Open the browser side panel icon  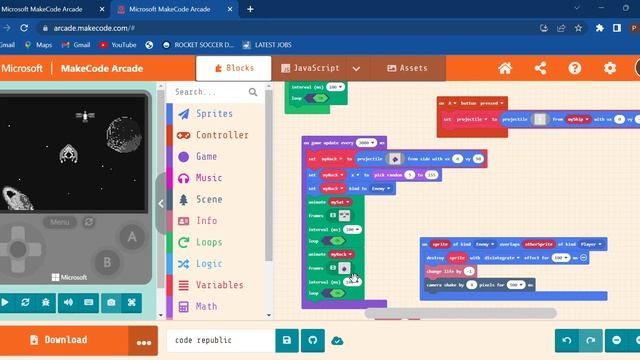tap(617, 28)
